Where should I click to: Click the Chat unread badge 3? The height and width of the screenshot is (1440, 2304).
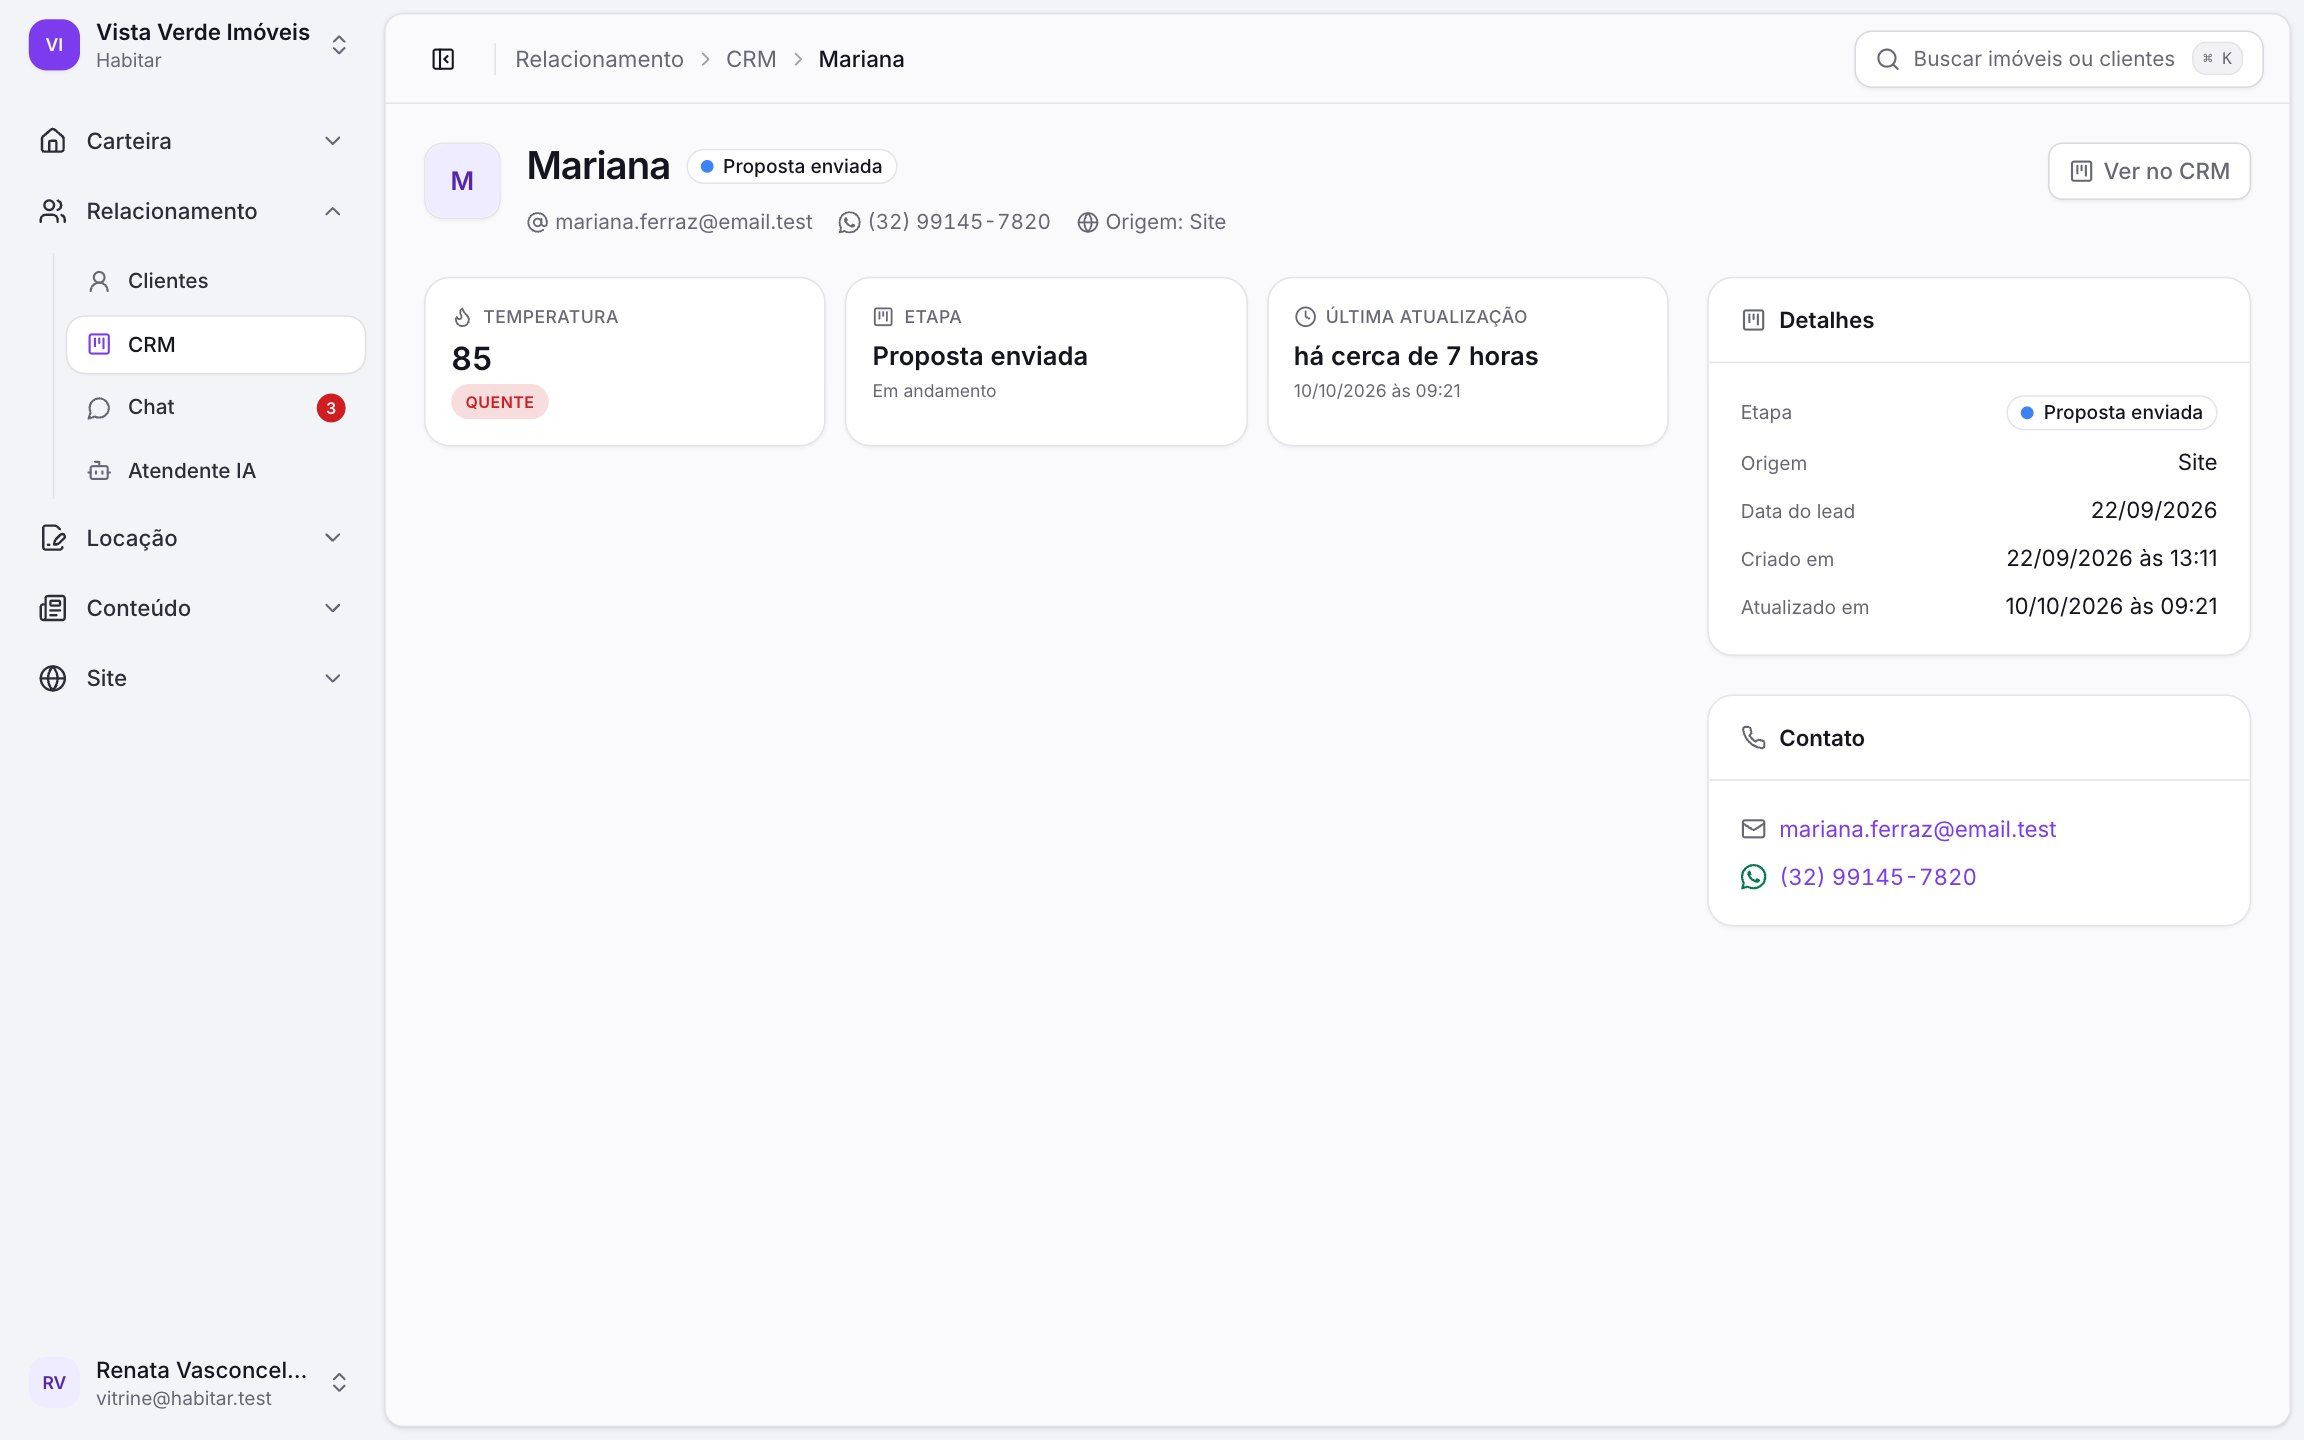click(331, 408)
